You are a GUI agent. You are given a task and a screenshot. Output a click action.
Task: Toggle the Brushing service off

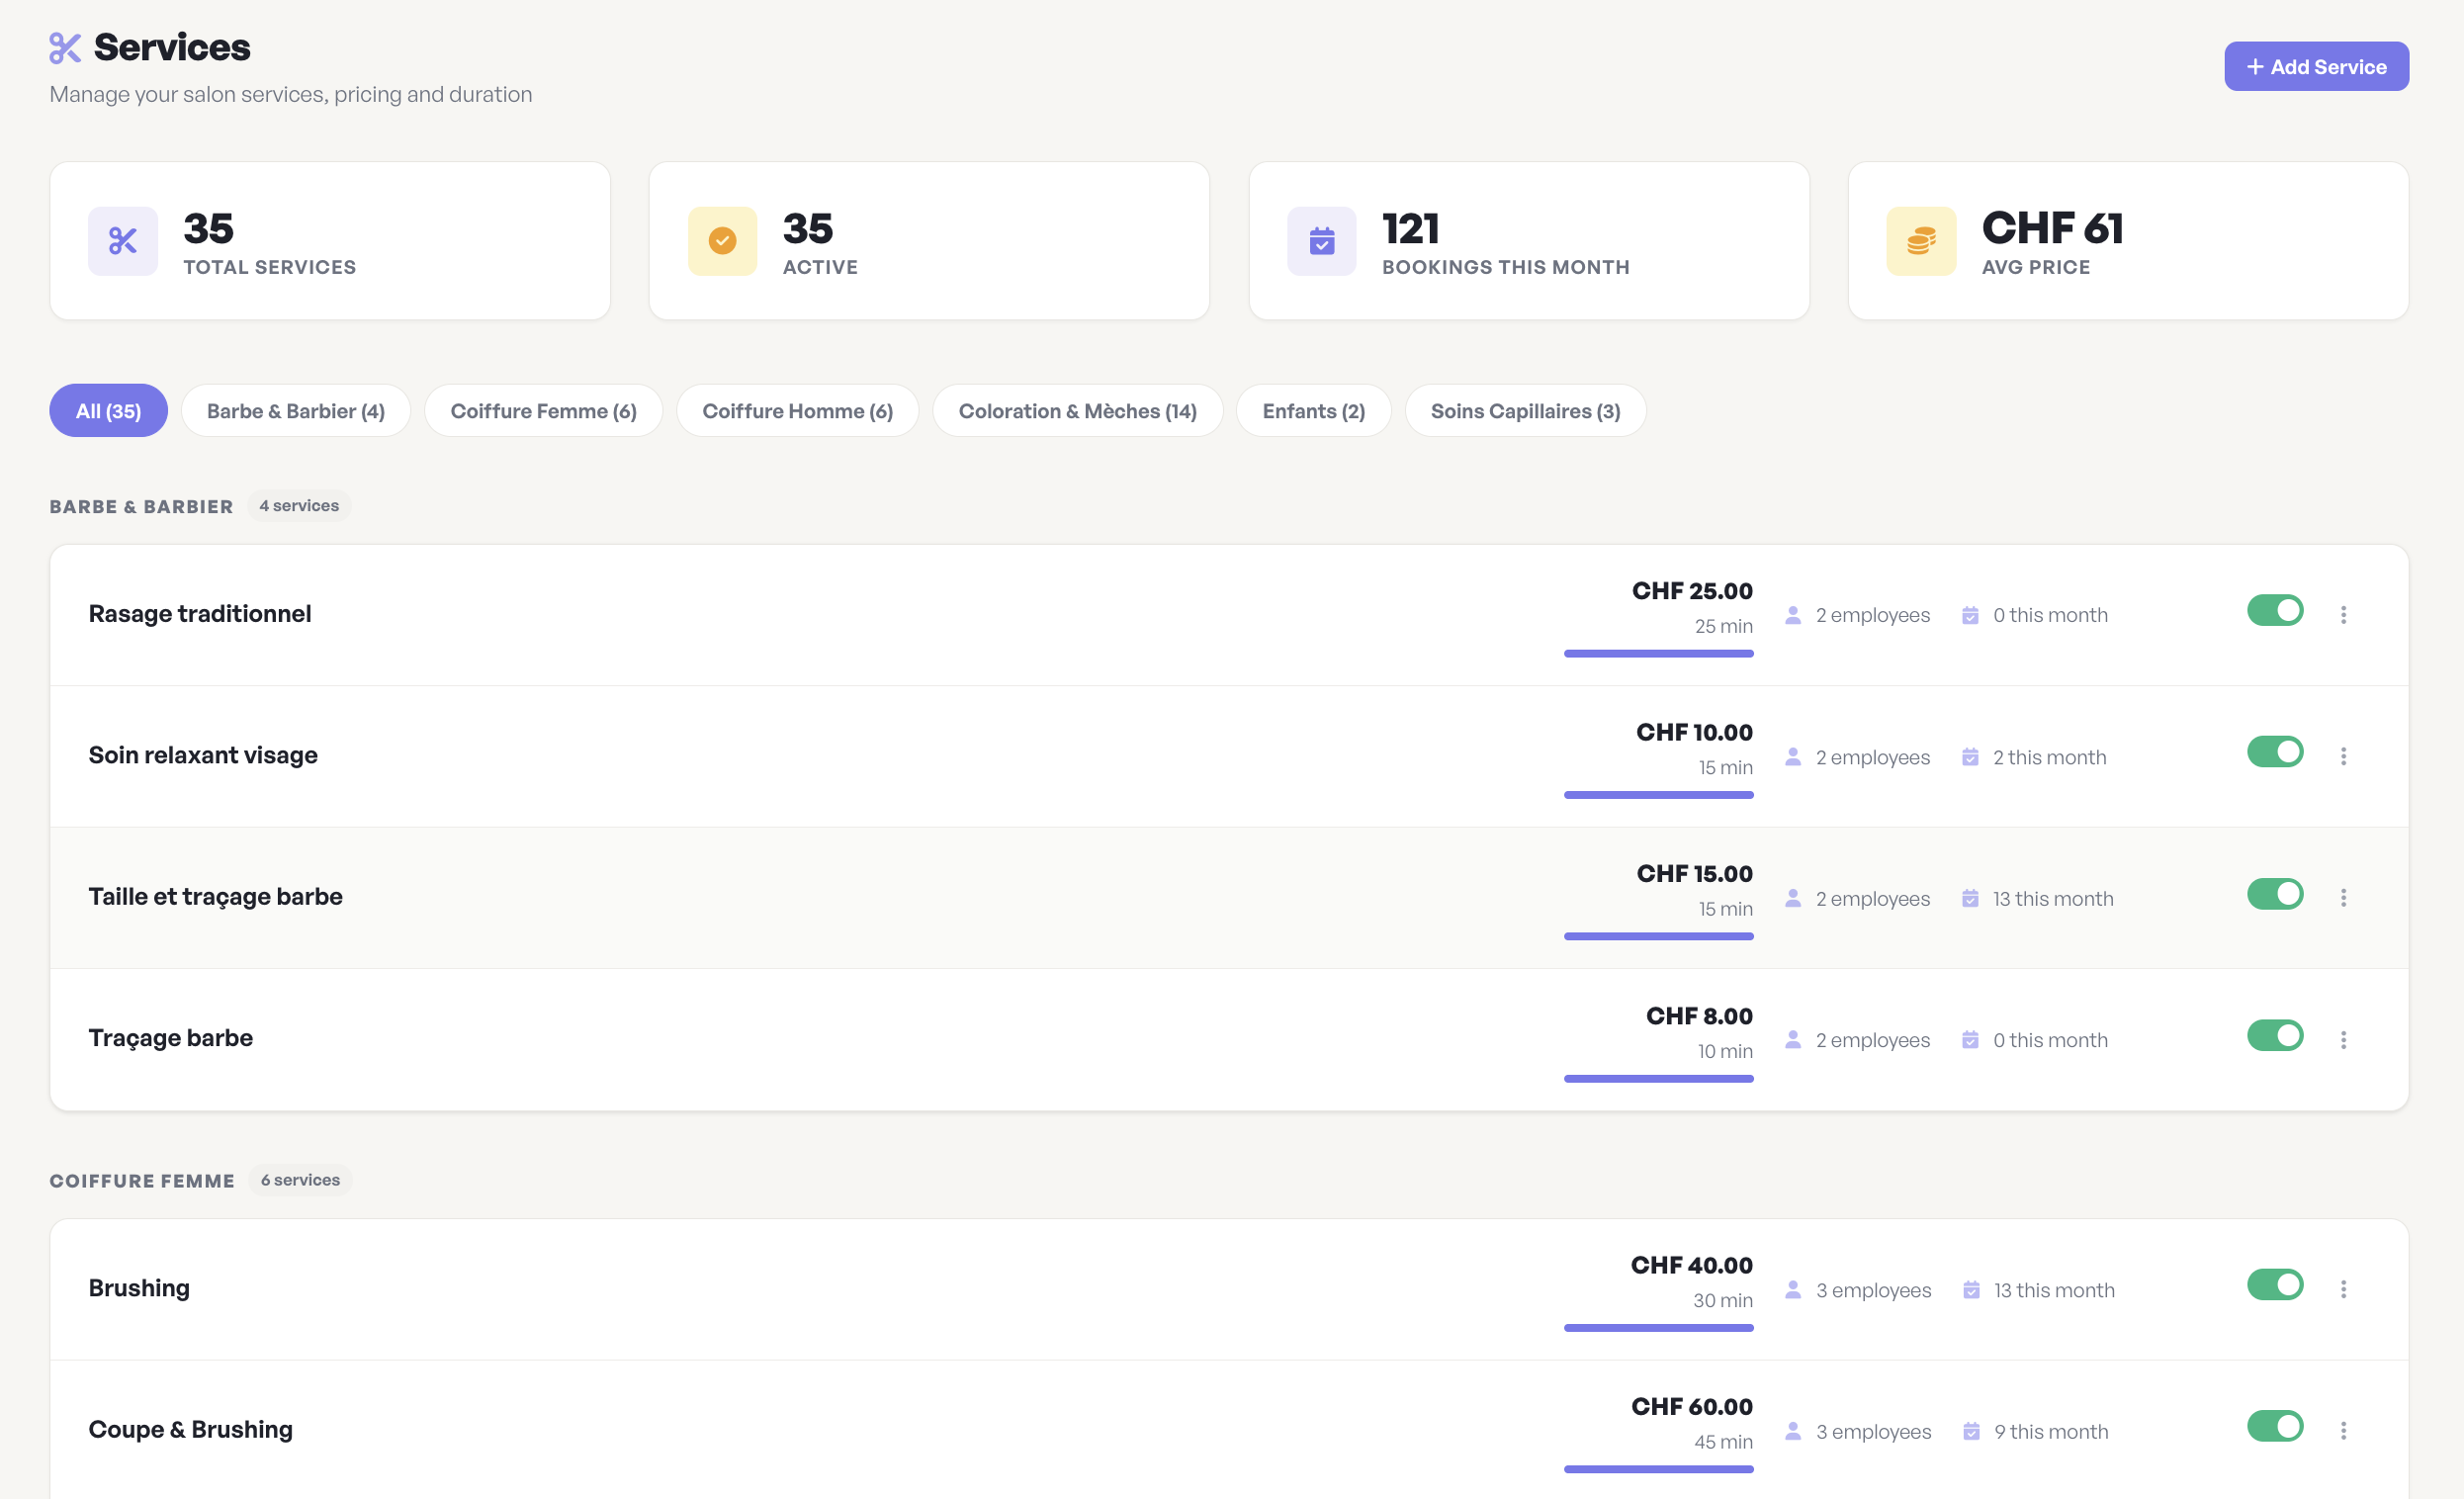click(2276, 1285)
